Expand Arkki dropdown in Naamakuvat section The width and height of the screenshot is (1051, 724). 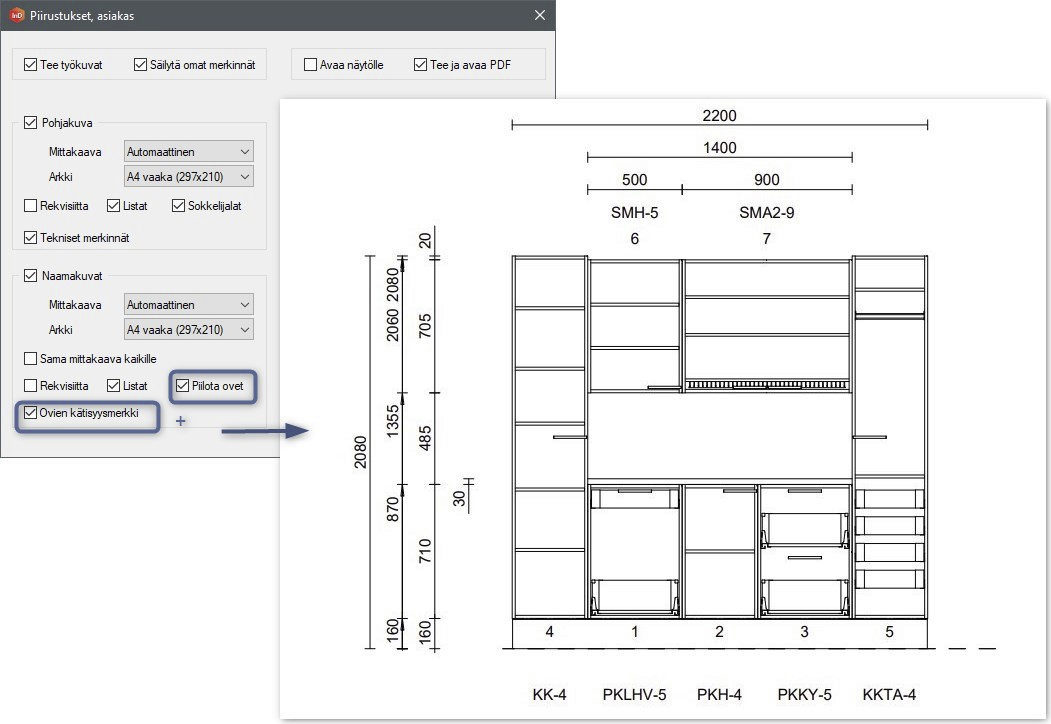[188, 330]
